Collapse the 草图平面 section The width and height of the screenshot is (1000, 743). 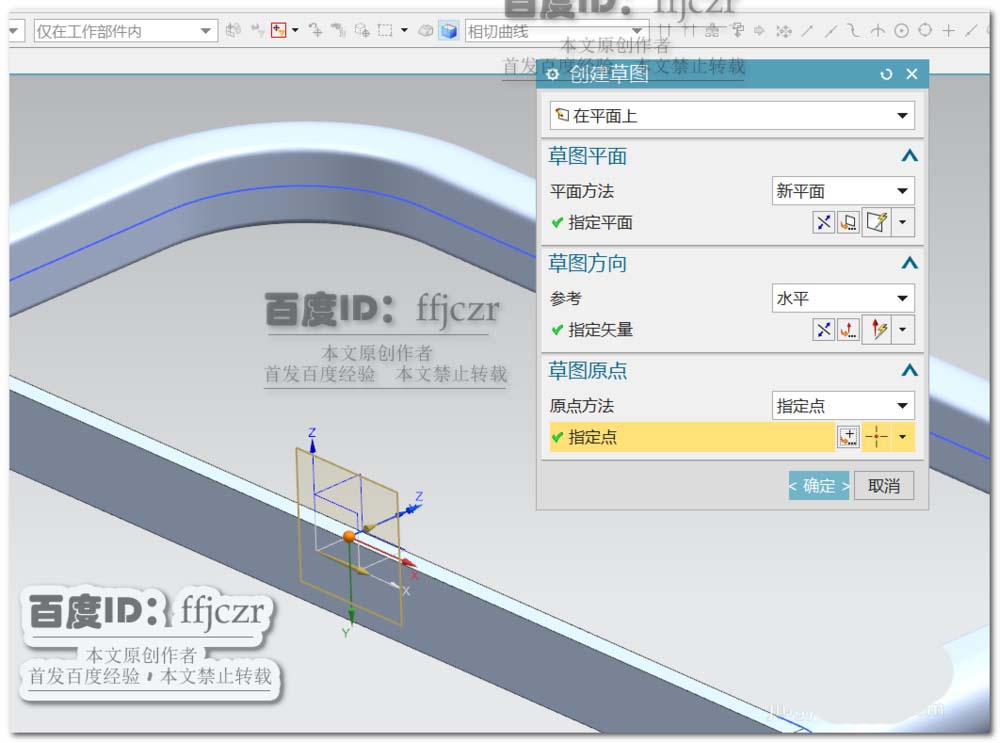pyautogui.click(x=909, y=156)
